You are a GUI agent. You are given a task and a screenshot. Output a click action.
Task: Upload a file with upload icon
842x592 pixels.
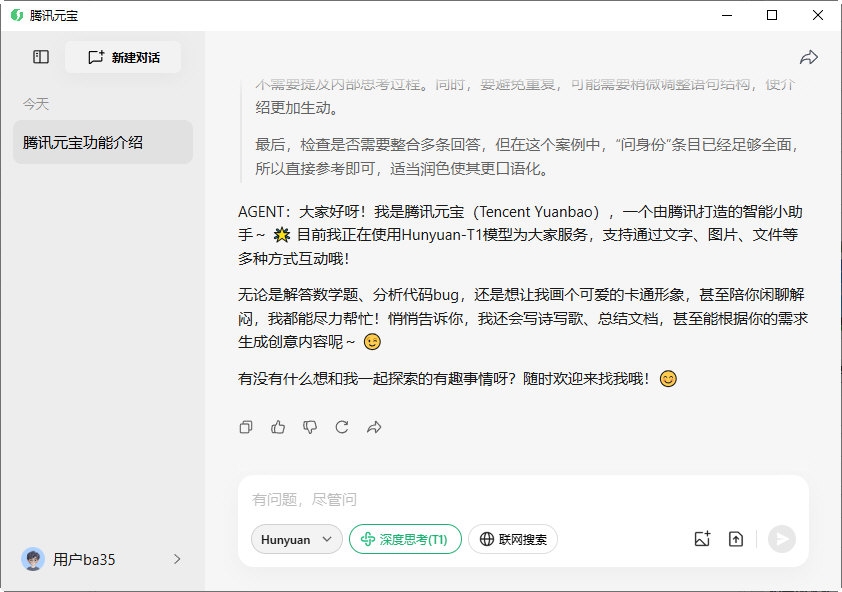(x=736, y=539)
